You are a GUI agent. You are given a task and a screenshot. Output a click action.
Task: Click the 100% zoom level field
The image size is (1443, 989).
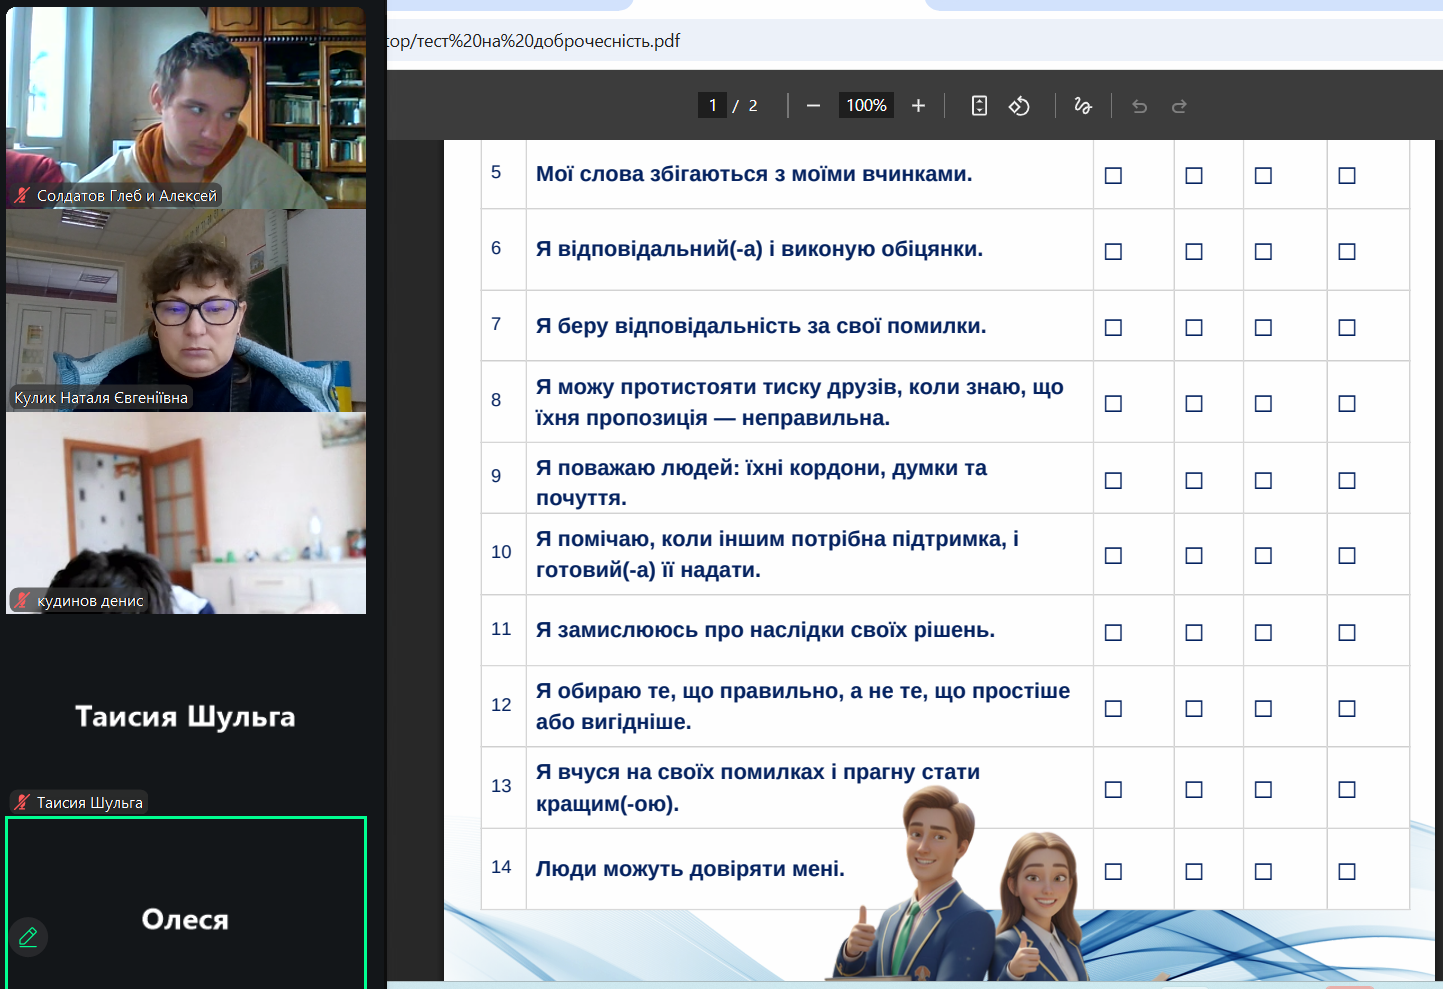tap(866, 106)
